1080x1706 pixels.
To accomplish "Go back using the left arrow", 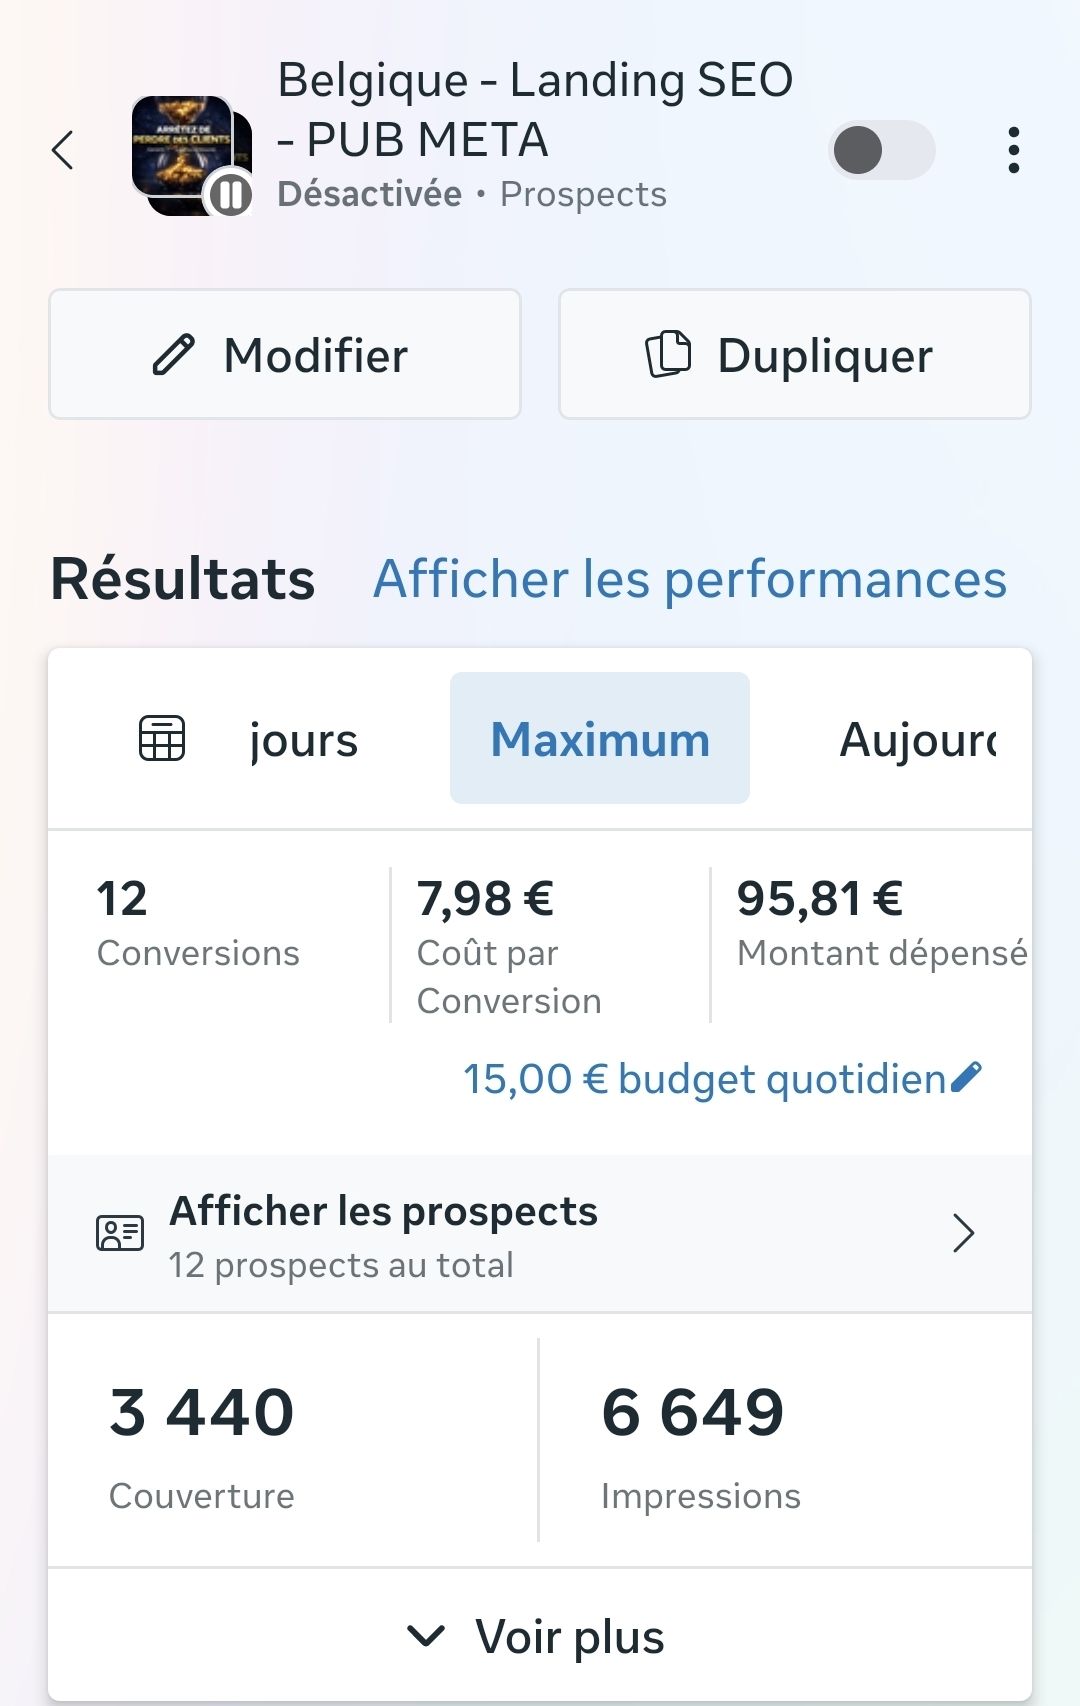I will tap(63, 151).
